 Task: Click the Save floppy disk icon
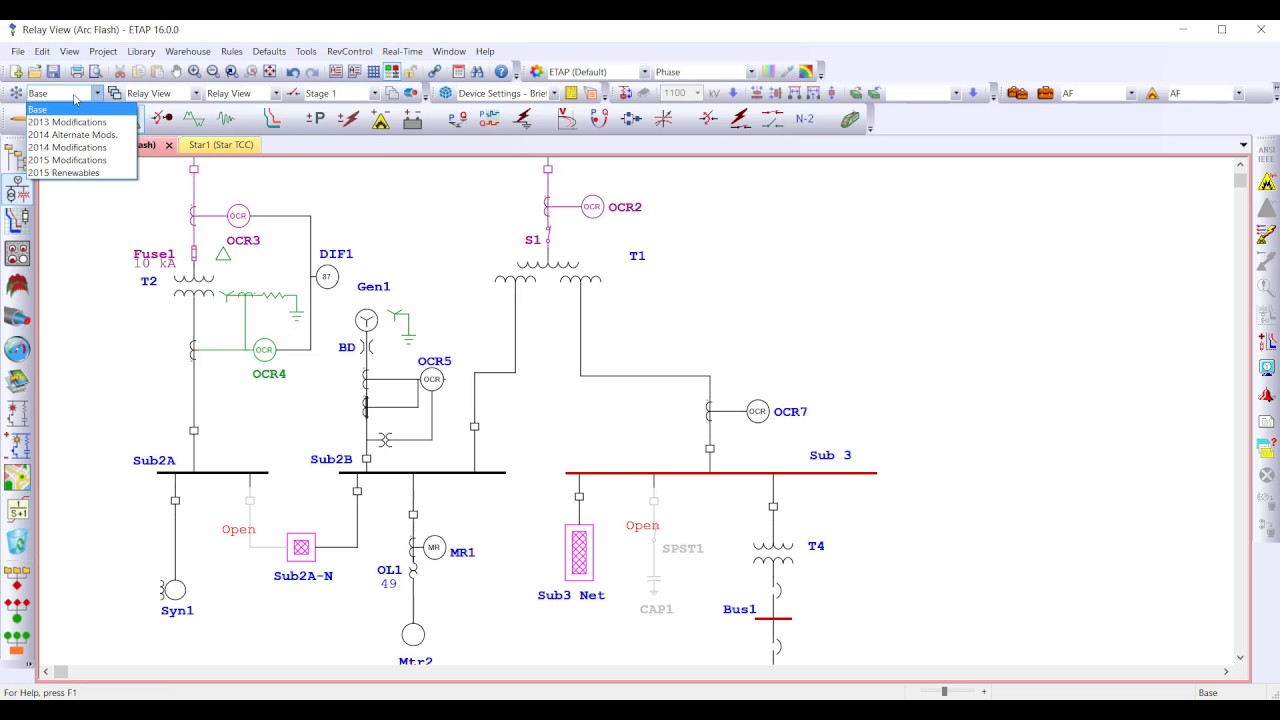54,72
